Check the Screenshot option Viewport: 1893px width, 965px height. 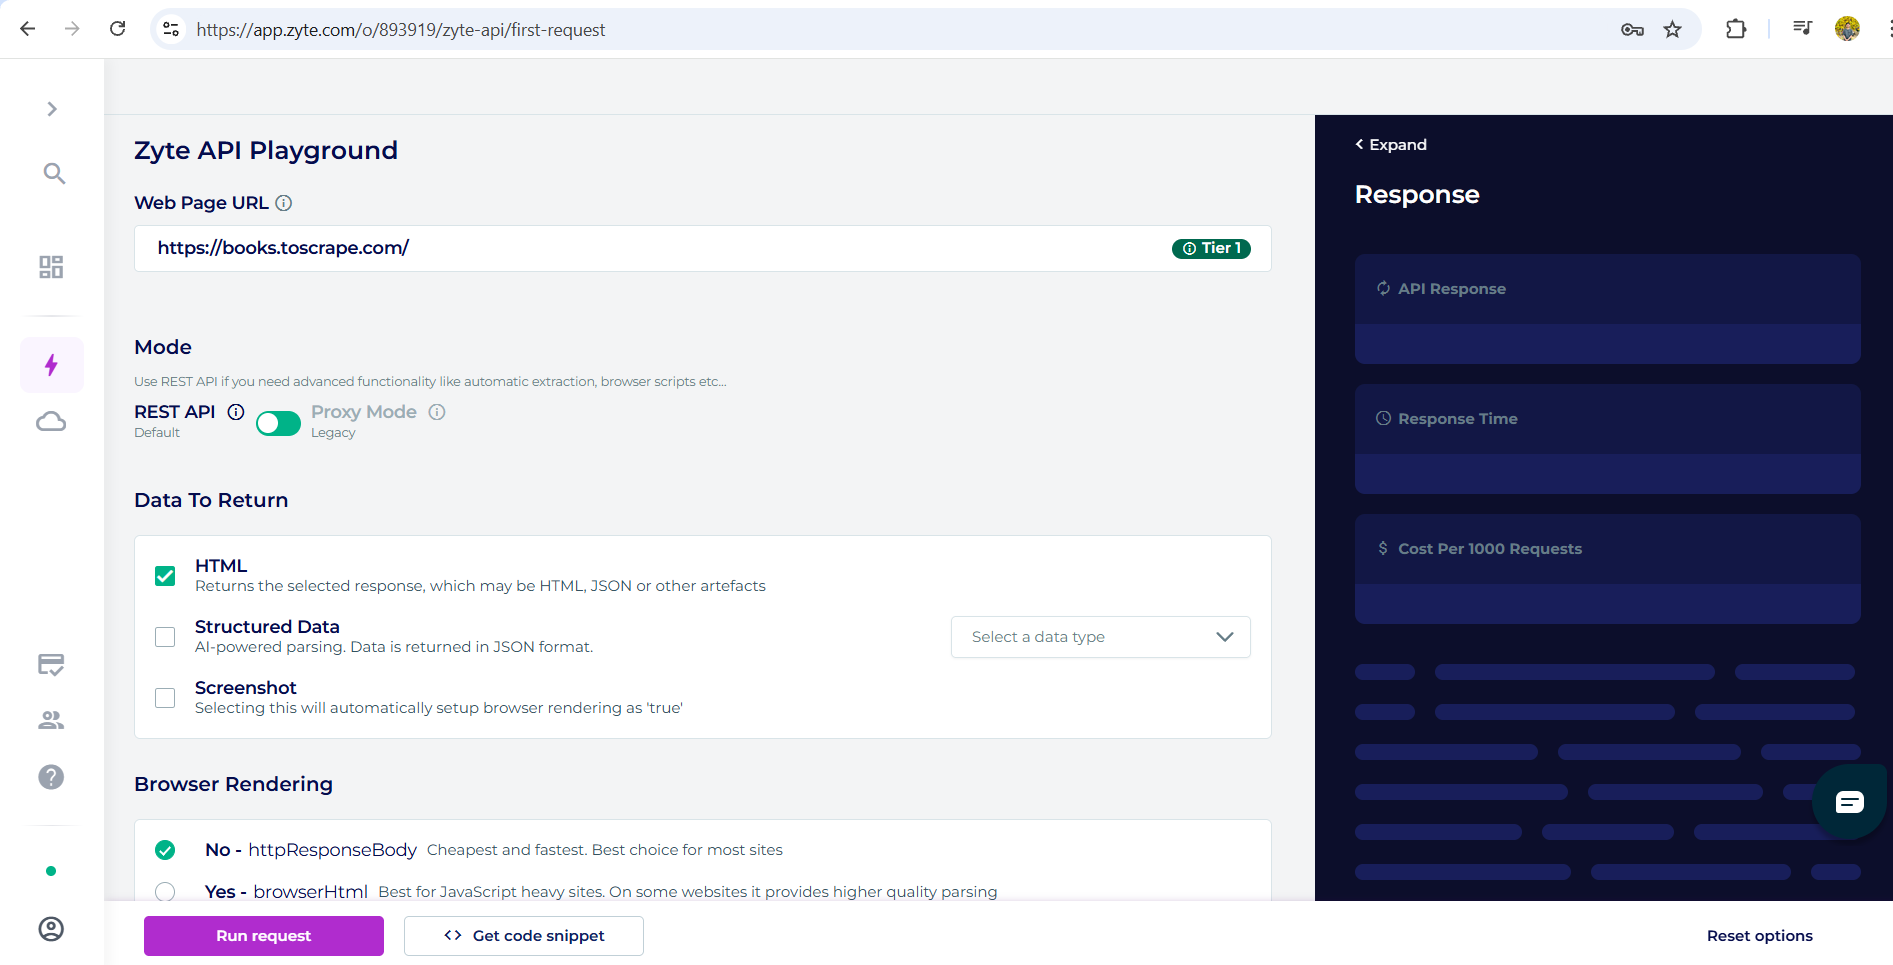tap(165, 698)
